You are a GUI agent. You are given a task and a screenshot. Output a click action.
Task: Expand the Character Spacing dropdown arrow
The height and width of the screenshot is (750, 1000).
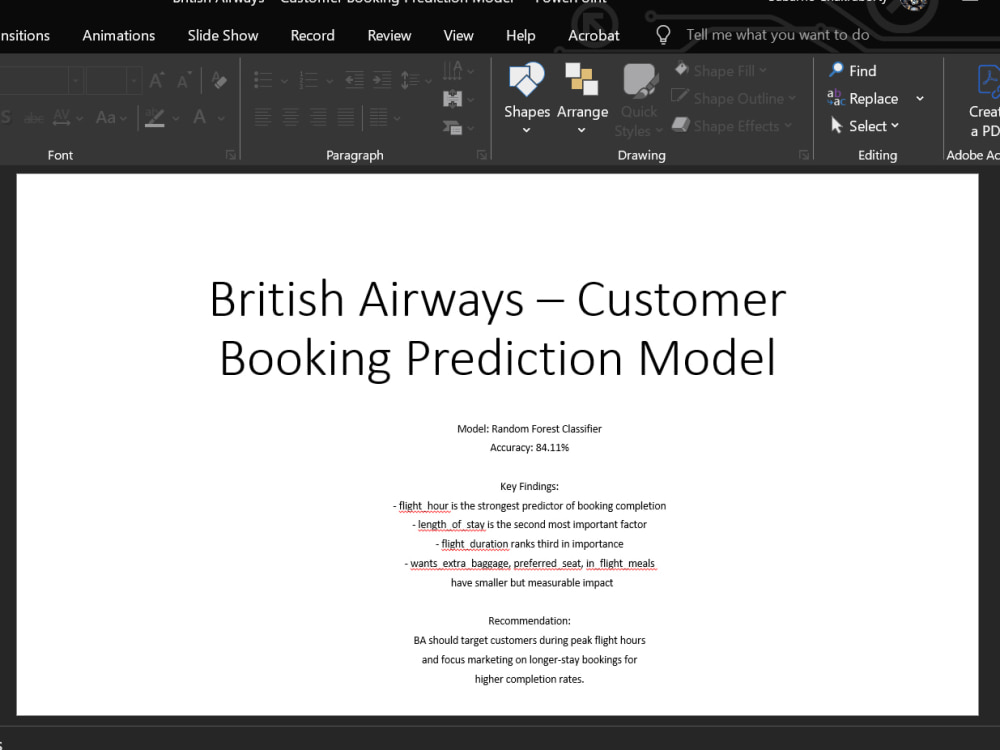(80, 118)
